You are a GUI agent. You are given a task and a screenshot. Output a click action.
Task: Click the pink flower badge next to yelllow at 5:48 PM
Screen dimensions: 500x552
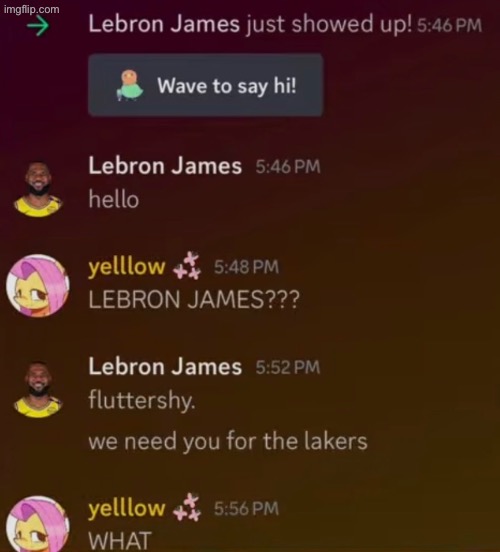pyautogui.click(x=187, y=266)
